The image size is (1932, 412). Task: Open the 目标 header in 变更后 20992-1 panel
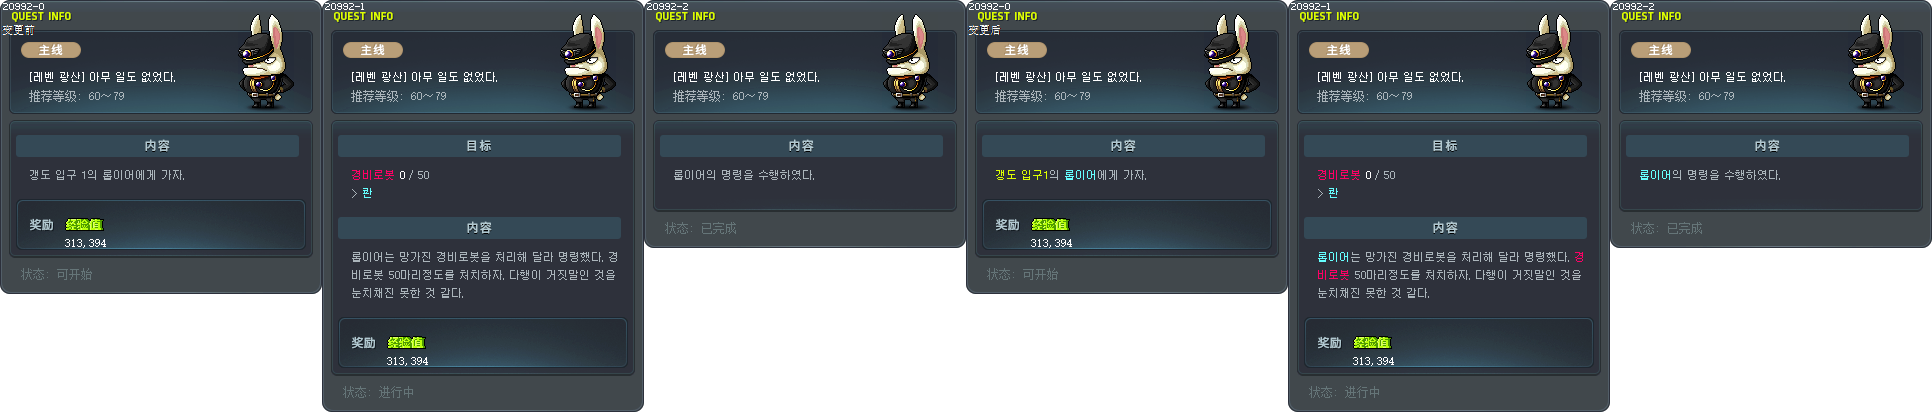[1445, 146]
